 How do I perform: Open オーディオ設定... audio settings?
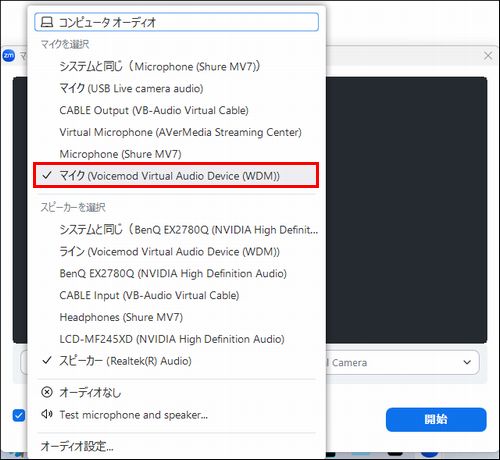coord(176,446)
